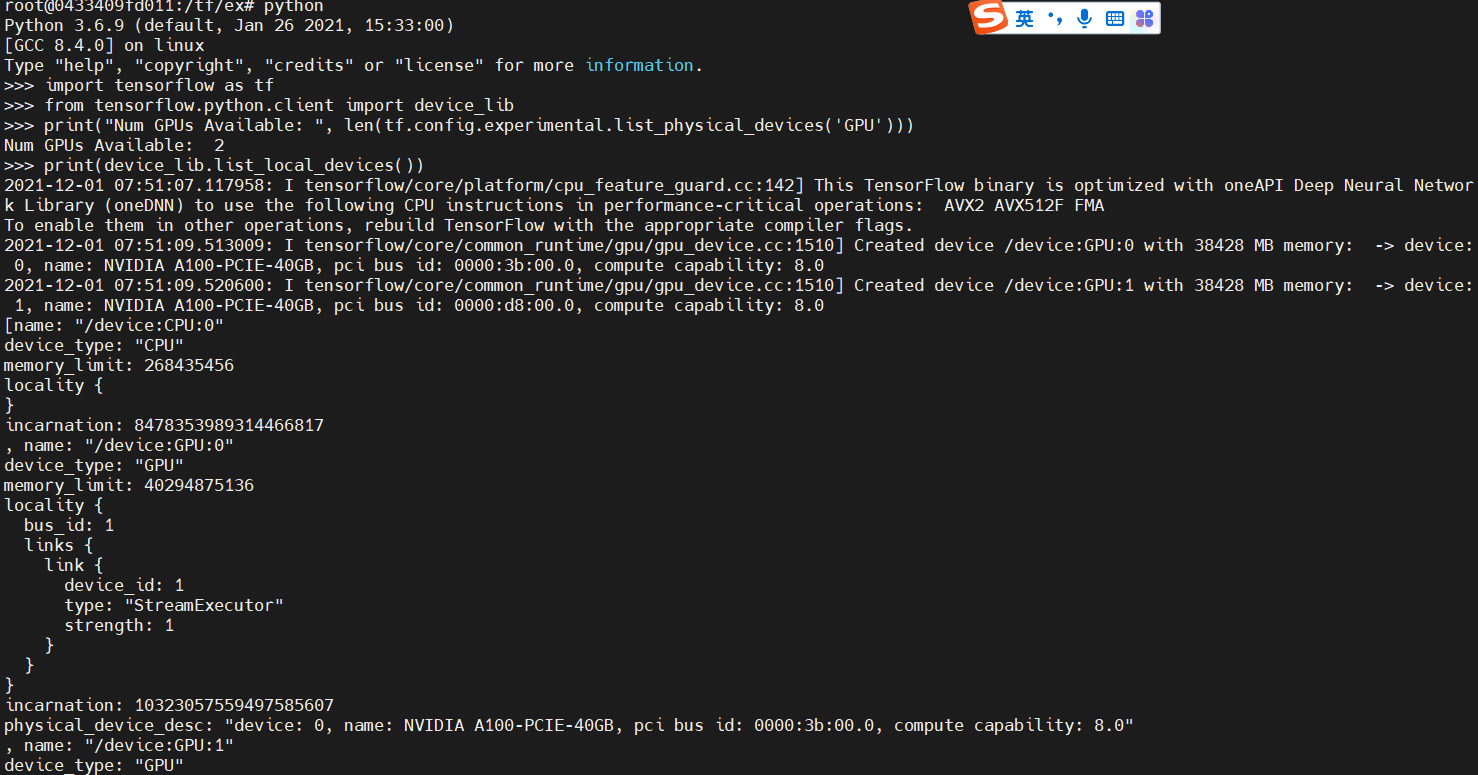Image resolution: width=1478 pixels, height=775 pixels.
Task: Select the '/device:GPU:0' device name text
Action: 162,445
